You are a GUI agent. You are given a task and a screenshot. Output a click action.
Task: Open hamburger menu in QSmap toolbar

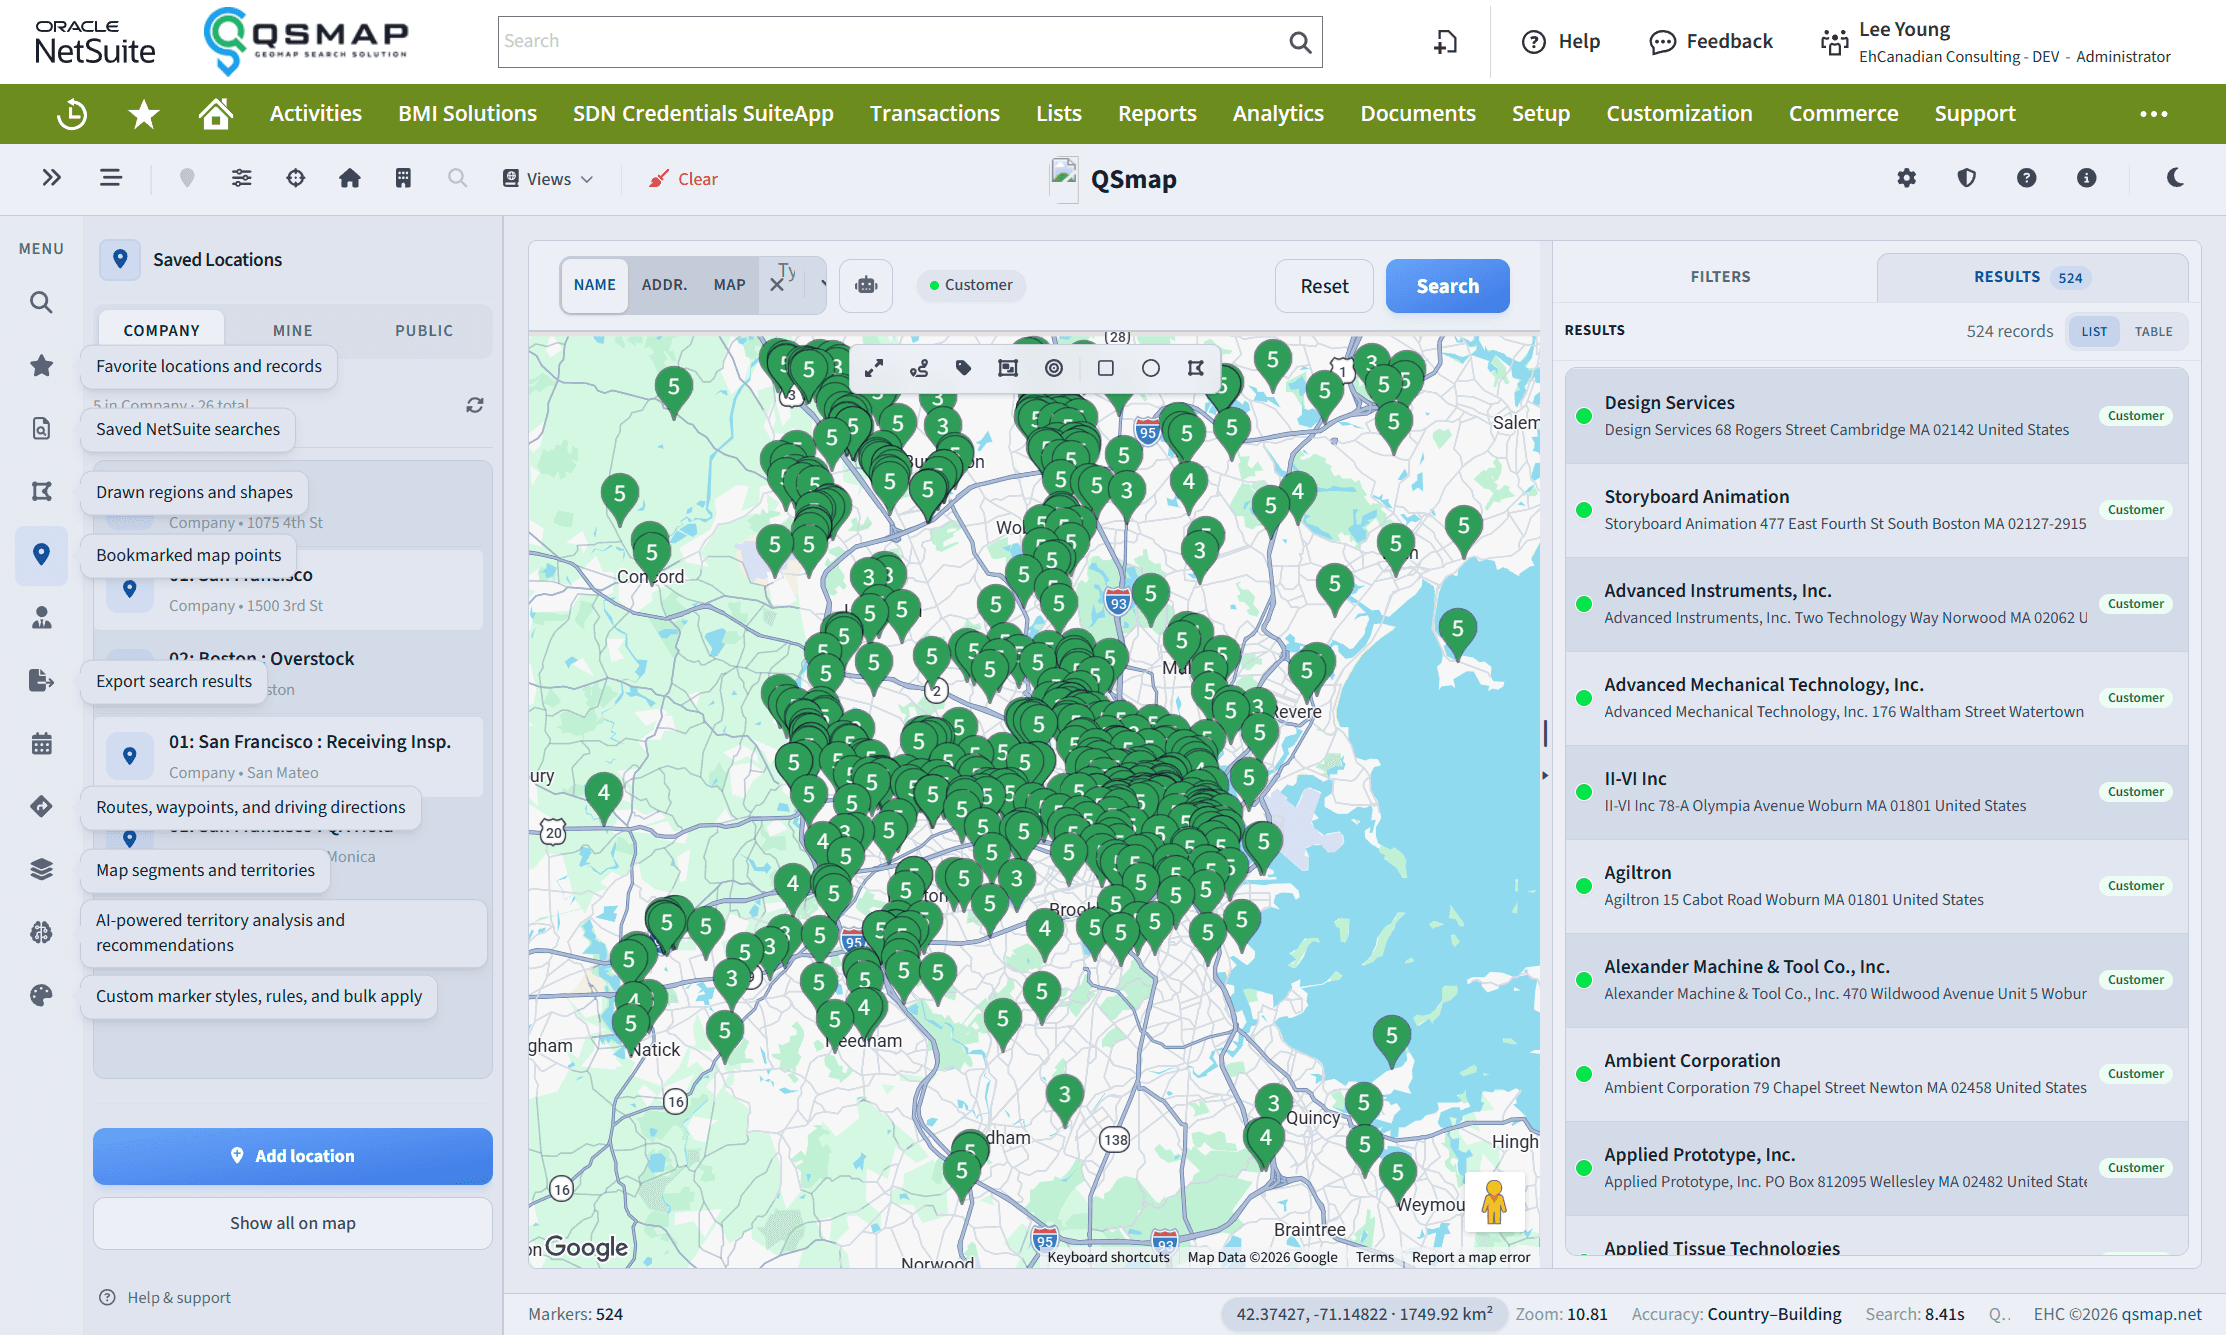(111, 178)
